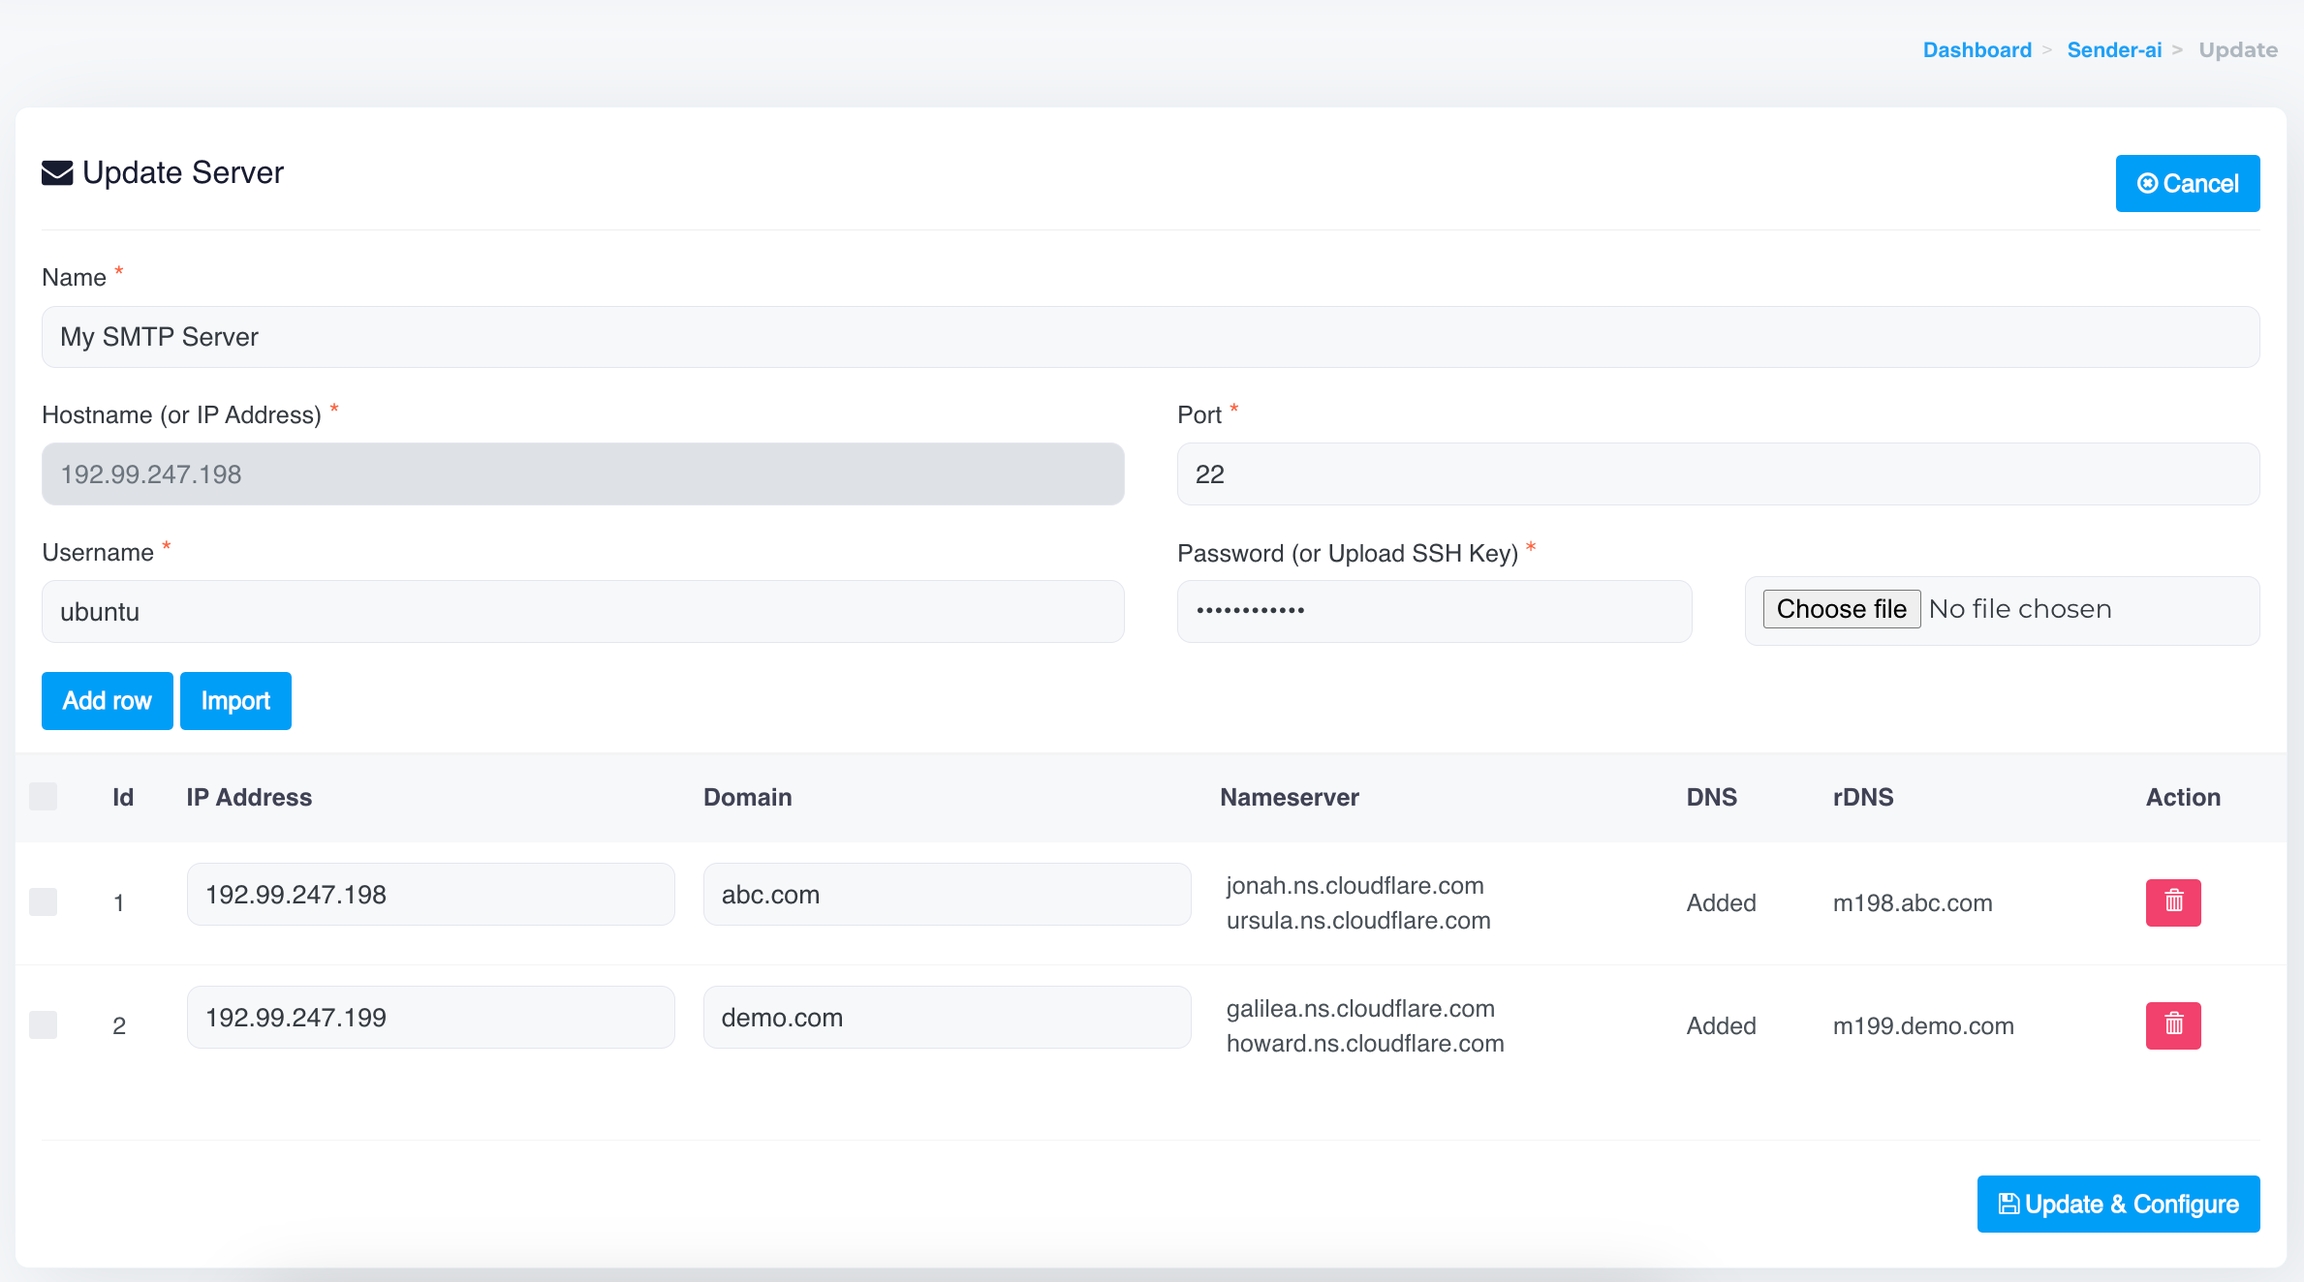Focus the Name field My SMTP Server
The width and height of the screenshot is (2304, 1282).
(x=1150, y=337)
